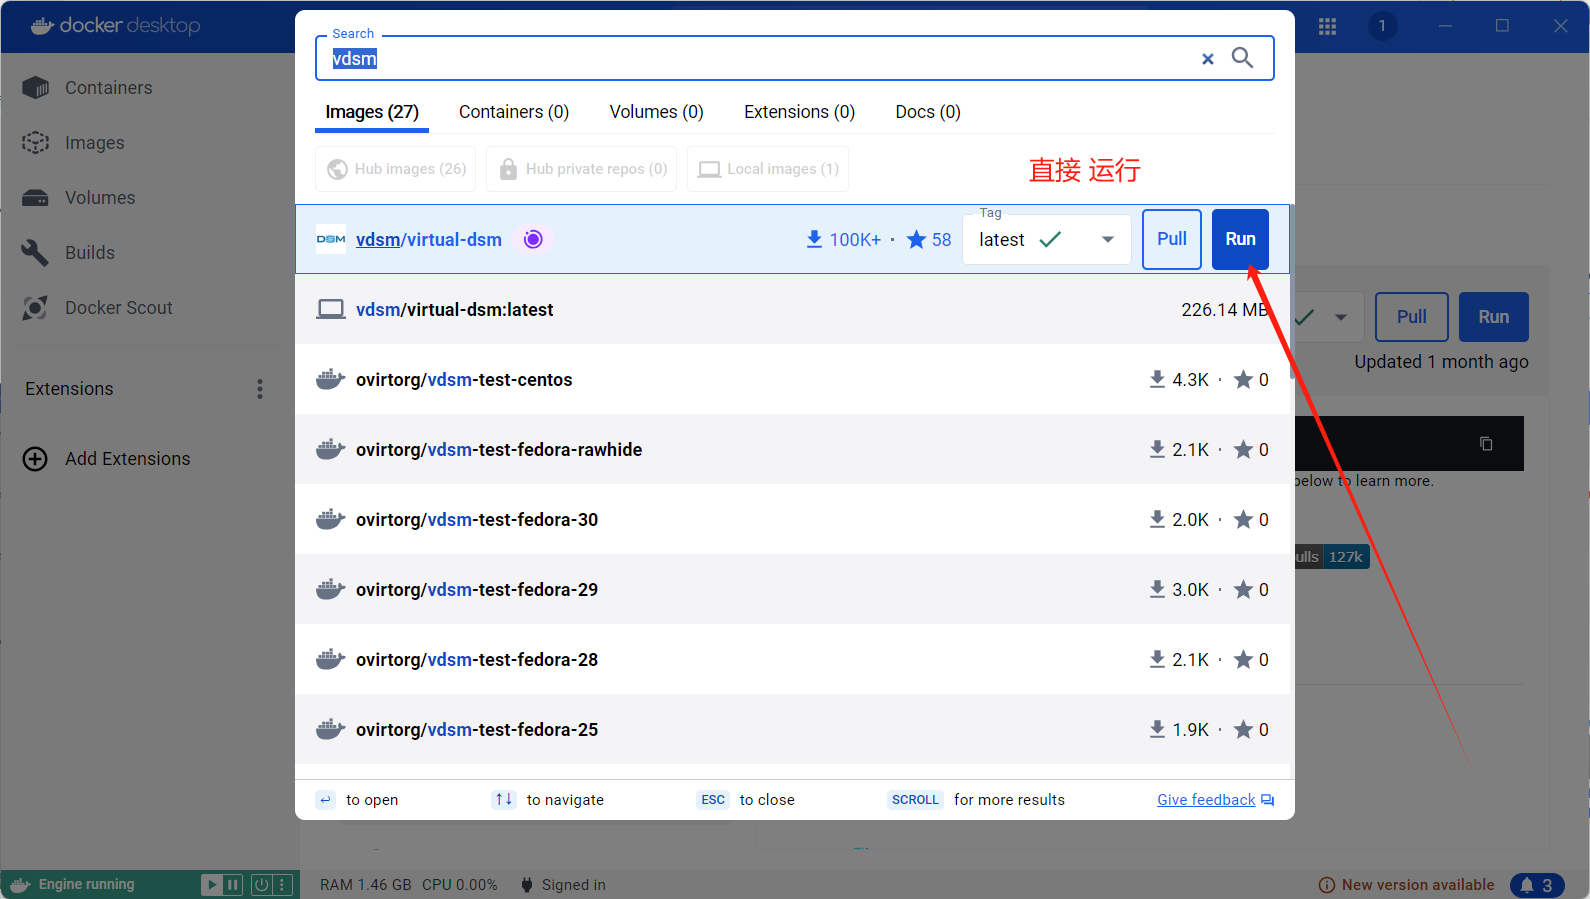The height and width of the screenshot is (899, 1590).
Task: Open the account avatar showing 1
Action: pos(1382,26)
